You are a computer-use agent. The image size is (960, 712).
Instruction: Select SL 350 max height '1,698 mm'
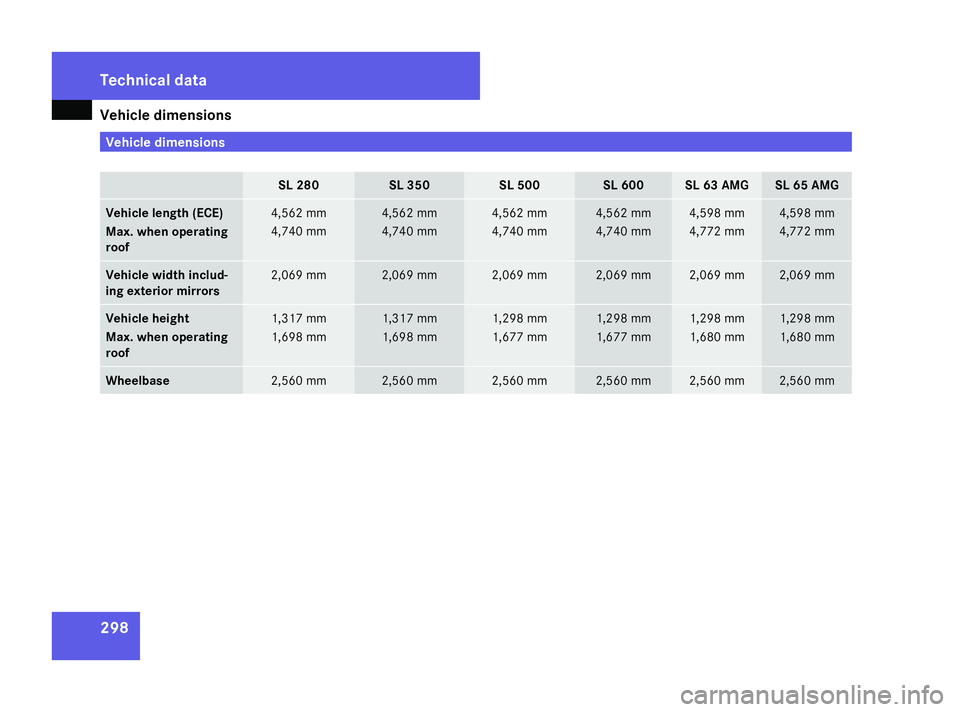(410, 337)
